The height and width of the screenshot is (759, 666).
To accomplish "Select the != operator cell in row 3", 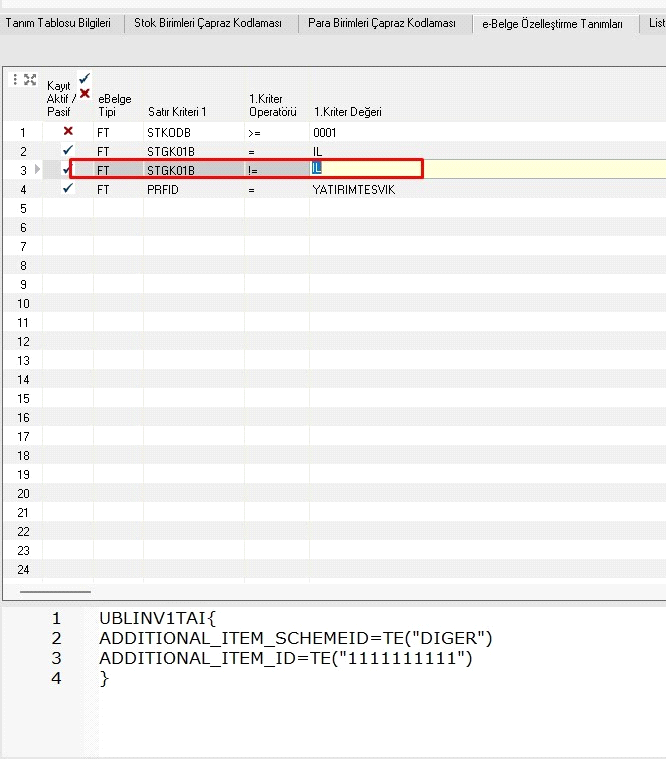I will click(x=258, y=171).
